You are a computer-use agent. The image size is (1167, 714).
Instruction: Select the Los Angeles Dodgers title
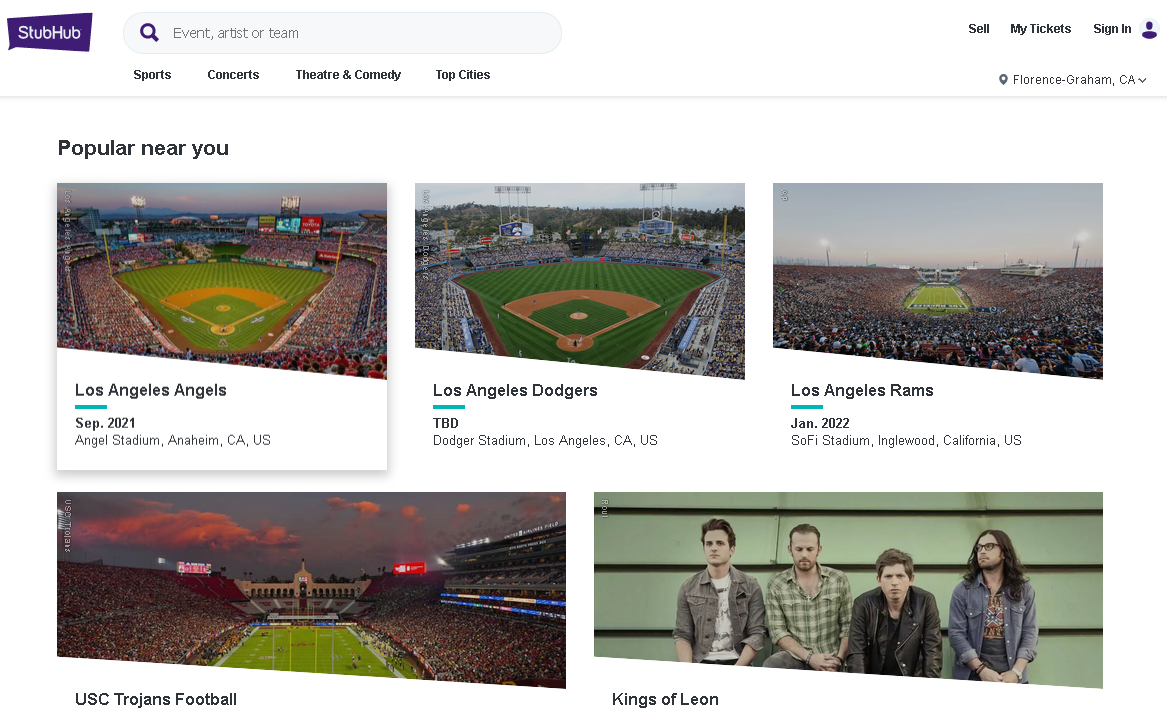pyautogui.click(x=515, y=390)
